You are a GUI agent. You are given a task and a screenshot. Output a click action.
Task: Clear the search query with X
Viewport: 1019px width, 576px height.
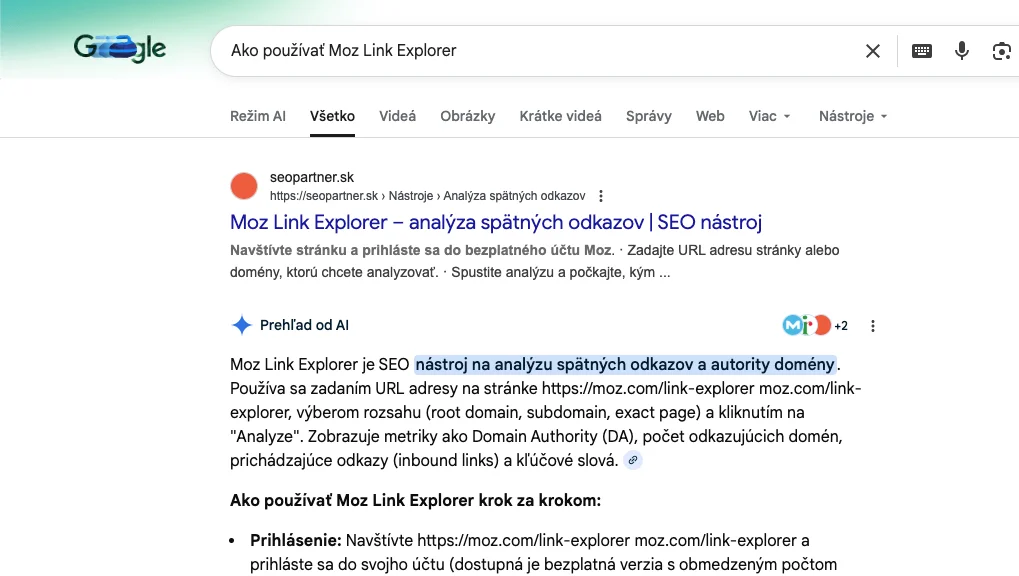point(873,51)
